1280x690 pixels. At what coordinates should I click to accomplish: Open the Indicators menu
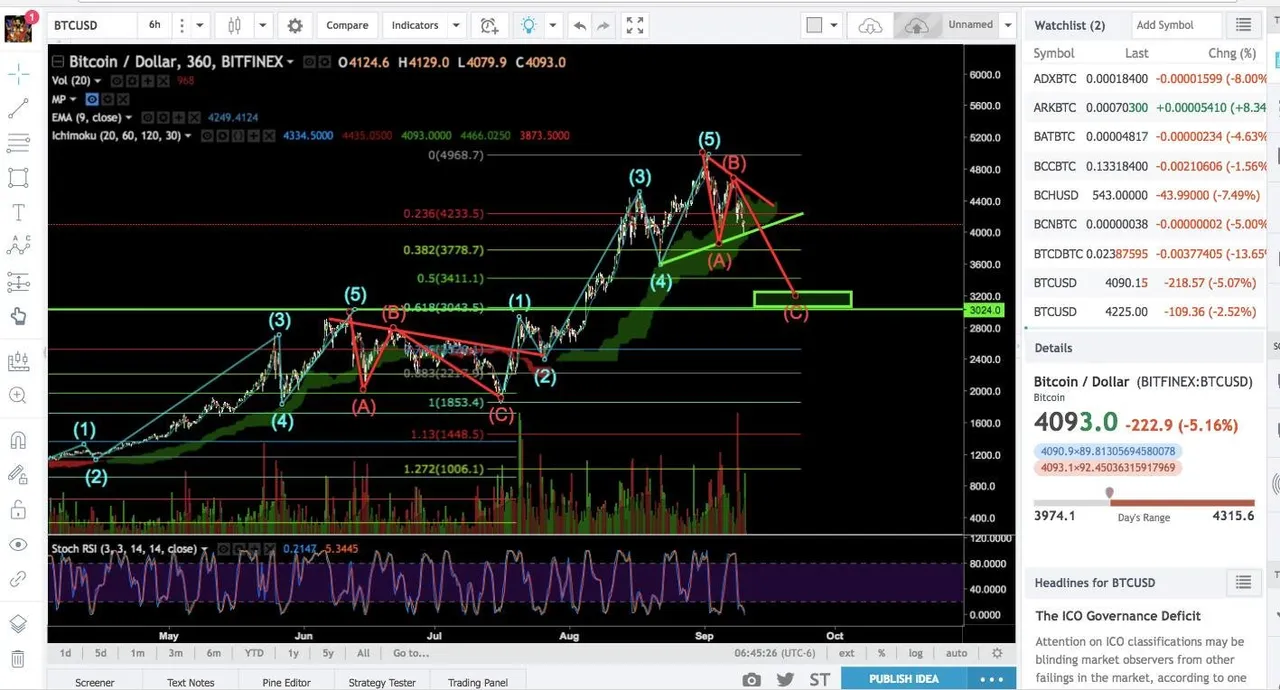click(x=415, y=25)
